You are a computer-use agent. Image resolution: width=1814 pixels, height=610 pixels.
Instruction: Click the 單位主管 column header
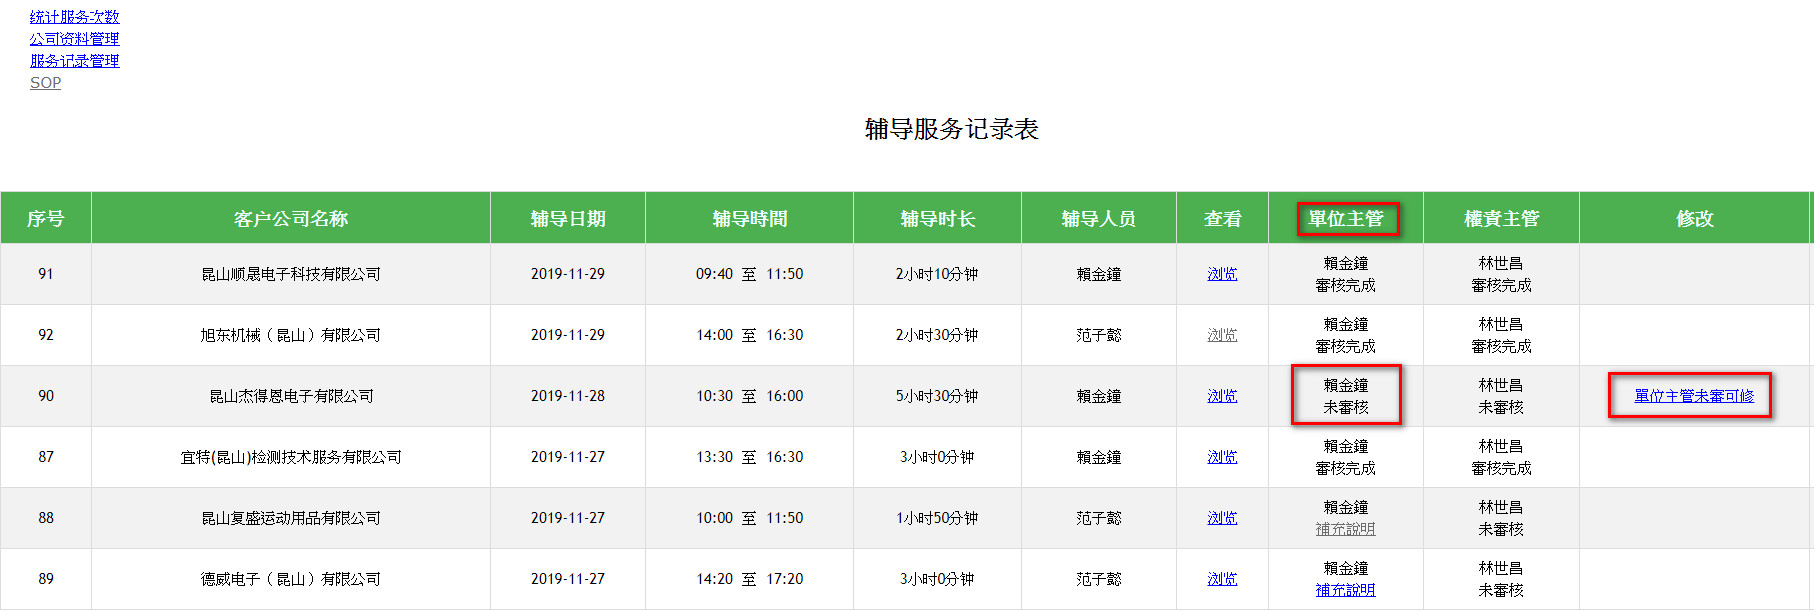1345,218
